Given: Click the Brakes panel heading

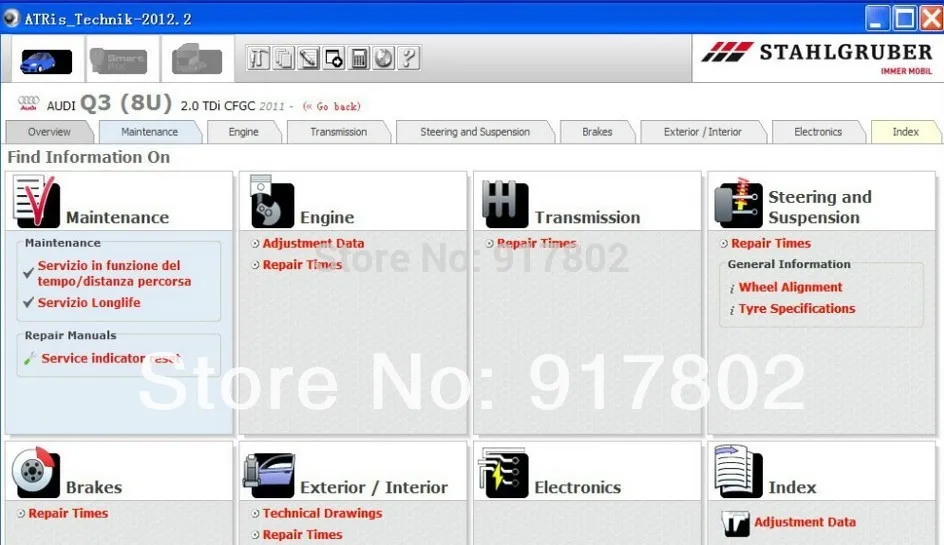Looking at the screenshot, I should tap(94, 487).
